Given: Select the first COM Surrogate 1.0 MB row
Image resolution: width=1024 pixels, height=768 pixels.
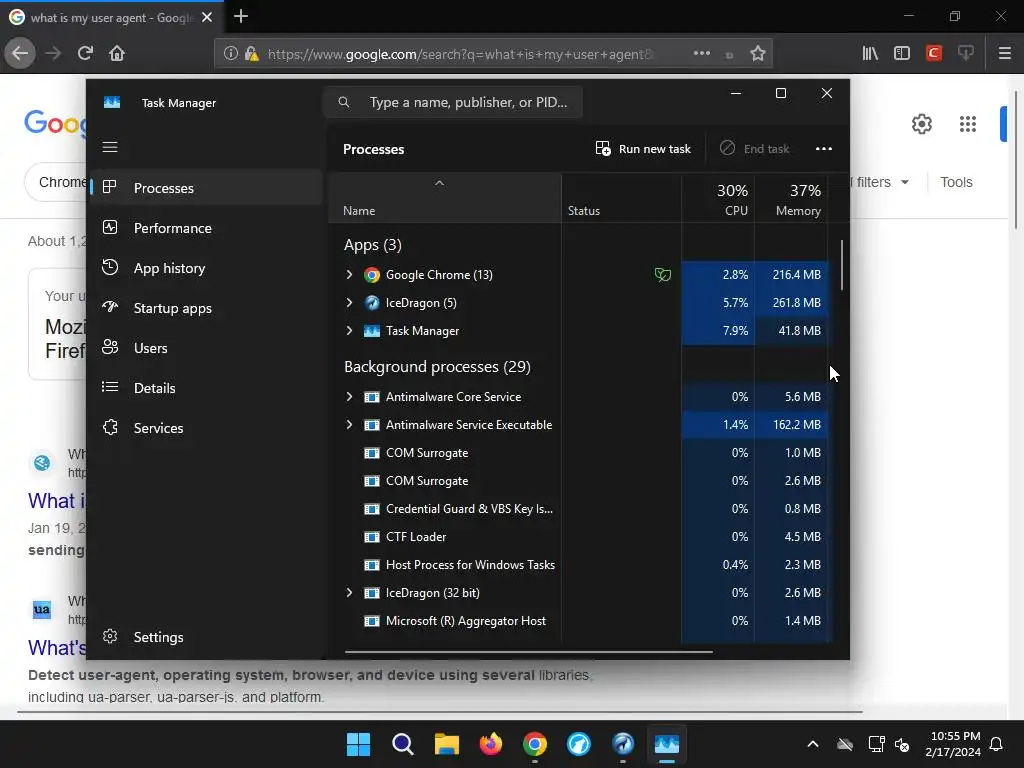Looking at the screenshot, I should click(579, 453).
